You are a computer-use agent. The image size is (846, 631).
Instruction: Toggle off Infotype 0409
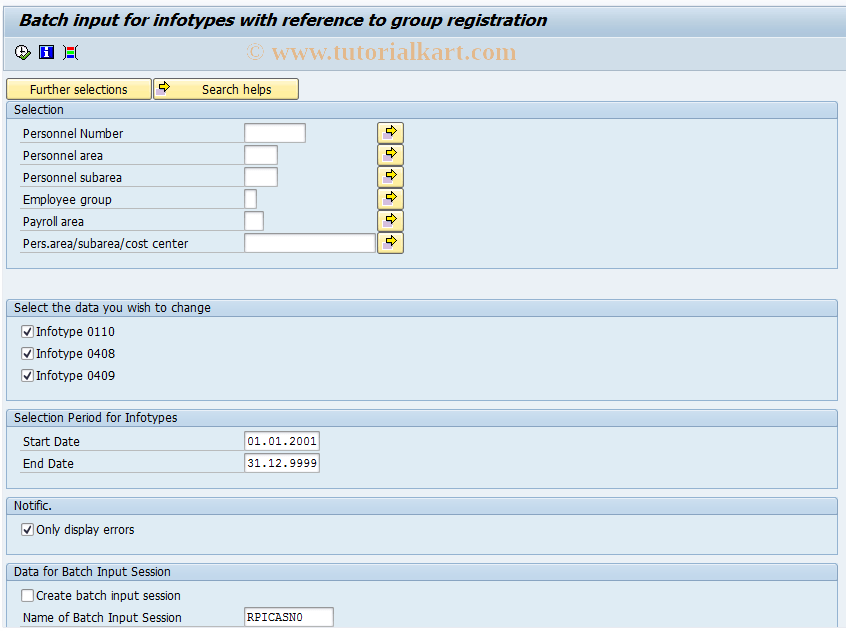click(27, 375)
